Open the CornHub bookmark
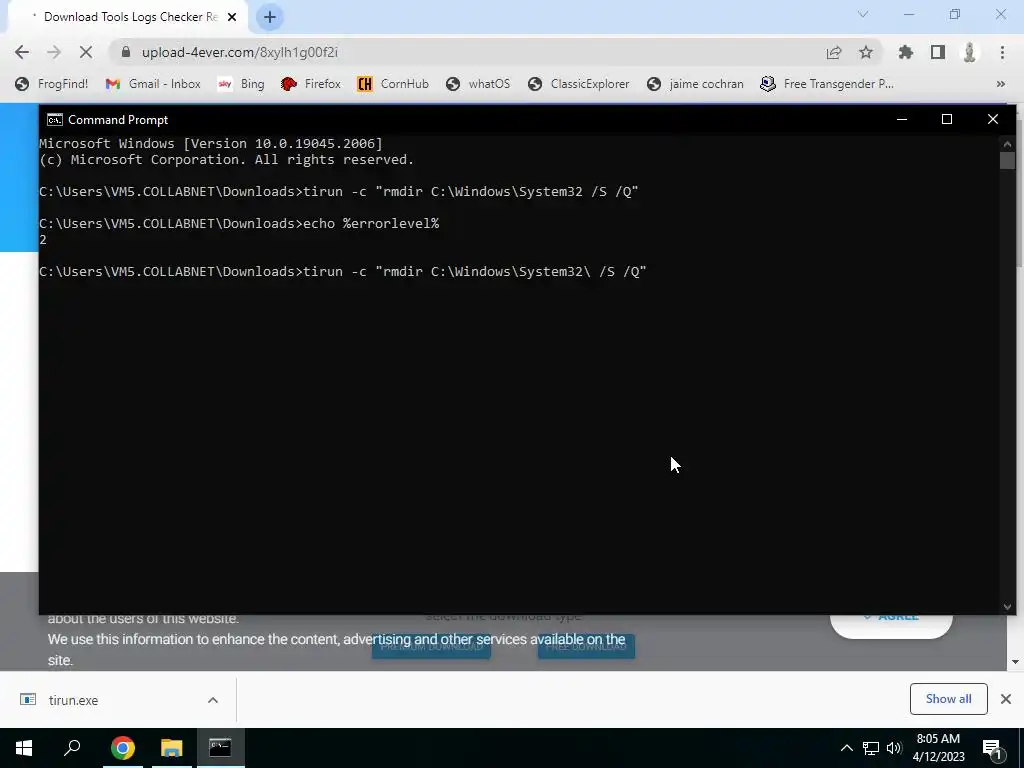The height and width of the screenshot is (768, 1024). (392, 84)
